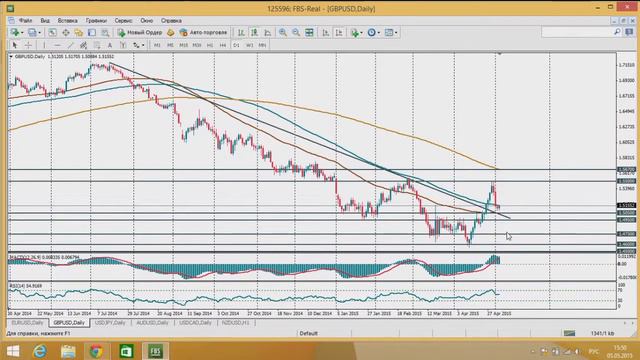
Task: Switch chart to line chart
Action: tap(267, 33)
